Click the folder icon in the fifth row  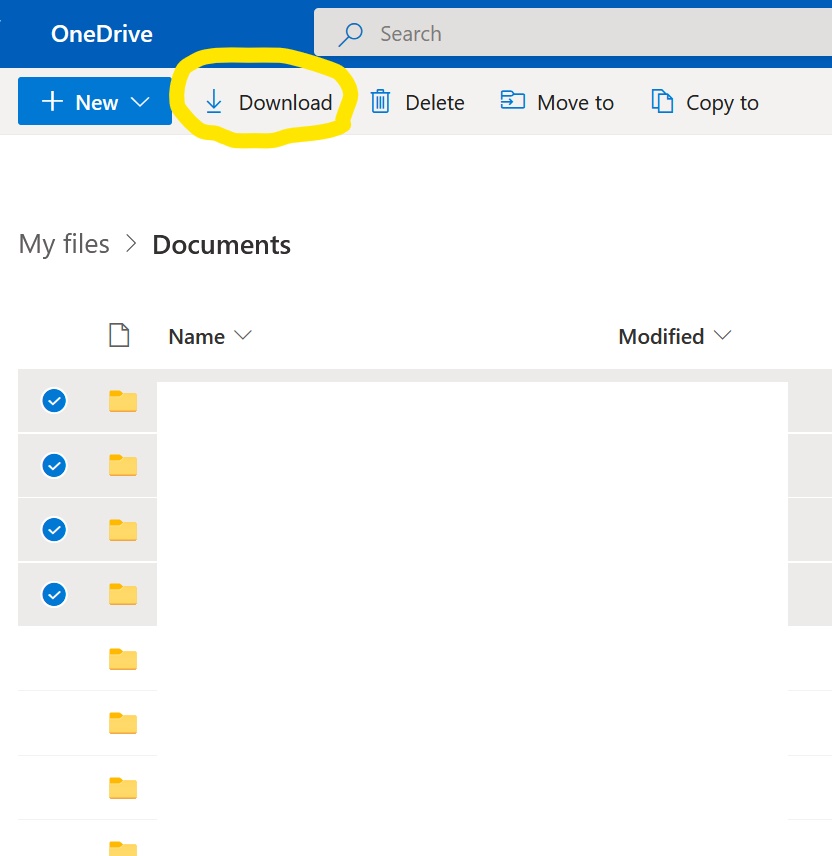coord(123,659)
